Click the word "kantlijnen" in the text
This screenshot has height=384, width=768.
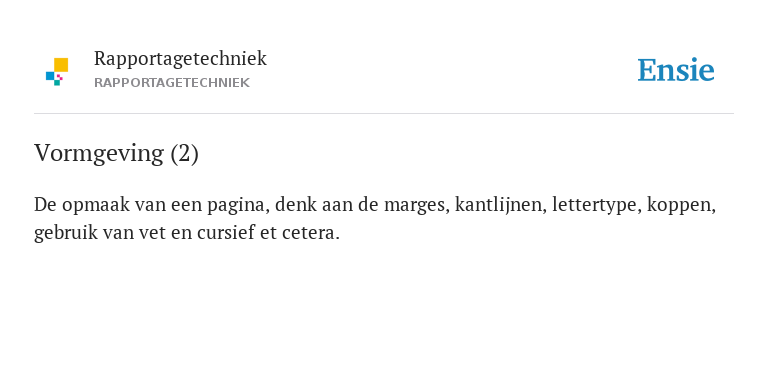[501, 205]
